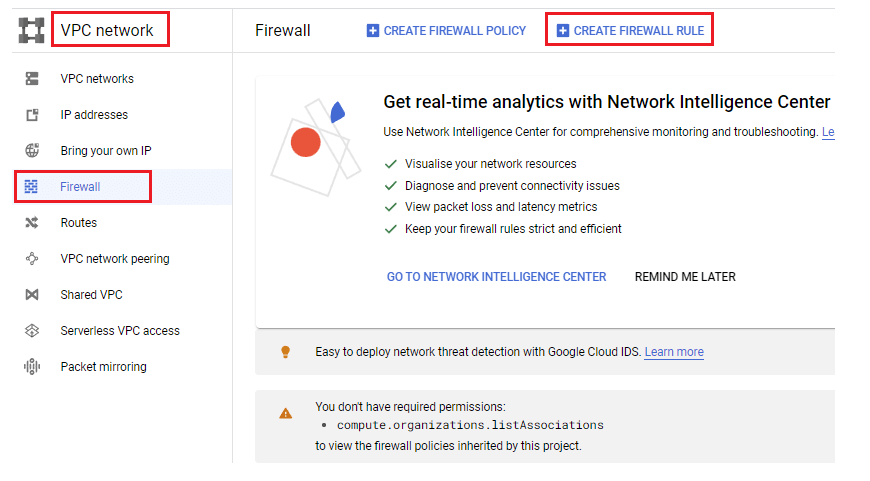Click Create Firewall Policy button
The width and height of the screenshot is (870, 481).
click(446, 31)
